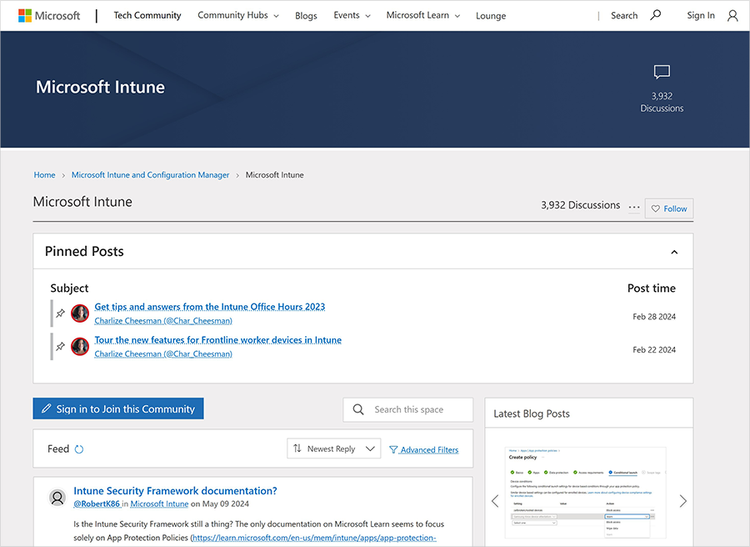Expand the Microsoft Learn menu
The height and width of the screenshot is (547, 750).
click(424, 16)
